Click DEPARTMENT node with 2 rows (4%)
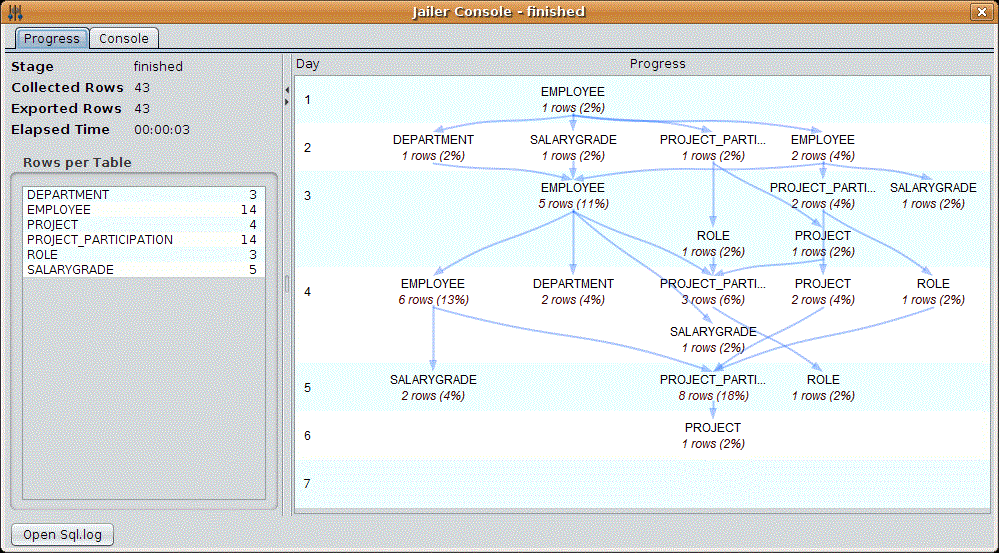Image resolution: width=999 pixels, height=553 pixels. [x=573, y=291]
